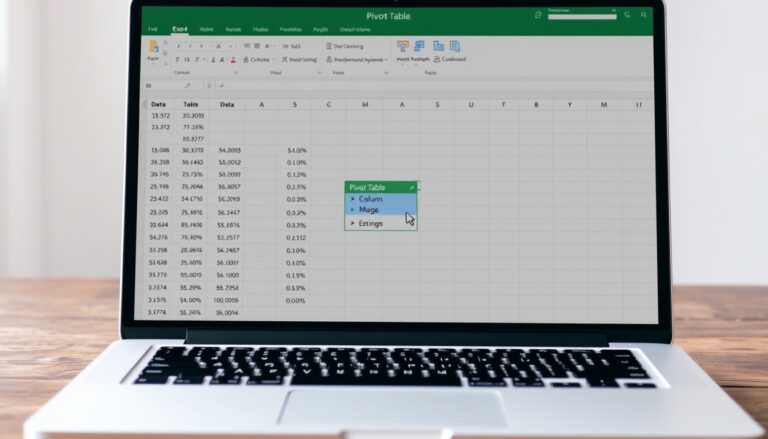Click the cell containing 0.2312
768x439 pixels.
tap(296, 238)
